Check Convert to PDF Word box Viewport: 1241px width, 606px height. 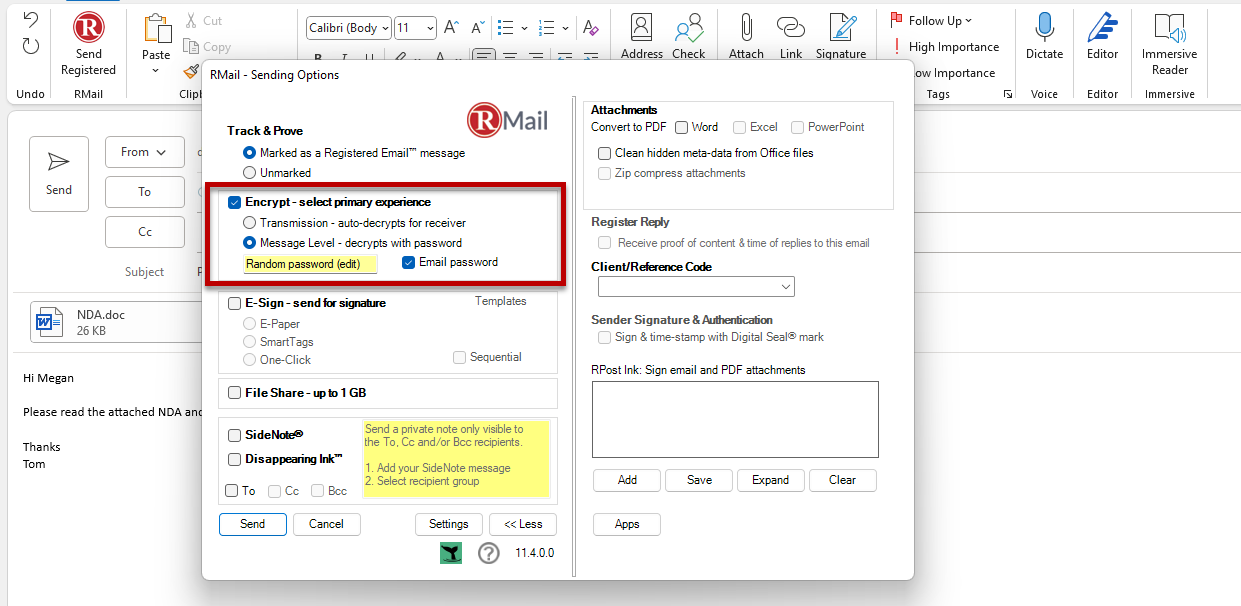(681, 127)
